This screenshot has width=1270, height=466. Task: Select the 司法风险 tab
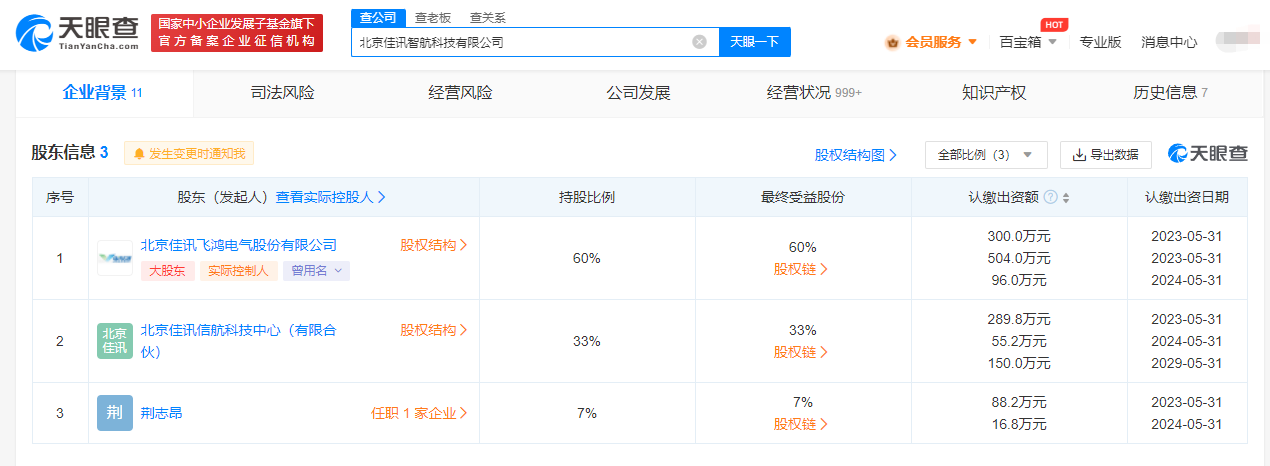point(282,93)
